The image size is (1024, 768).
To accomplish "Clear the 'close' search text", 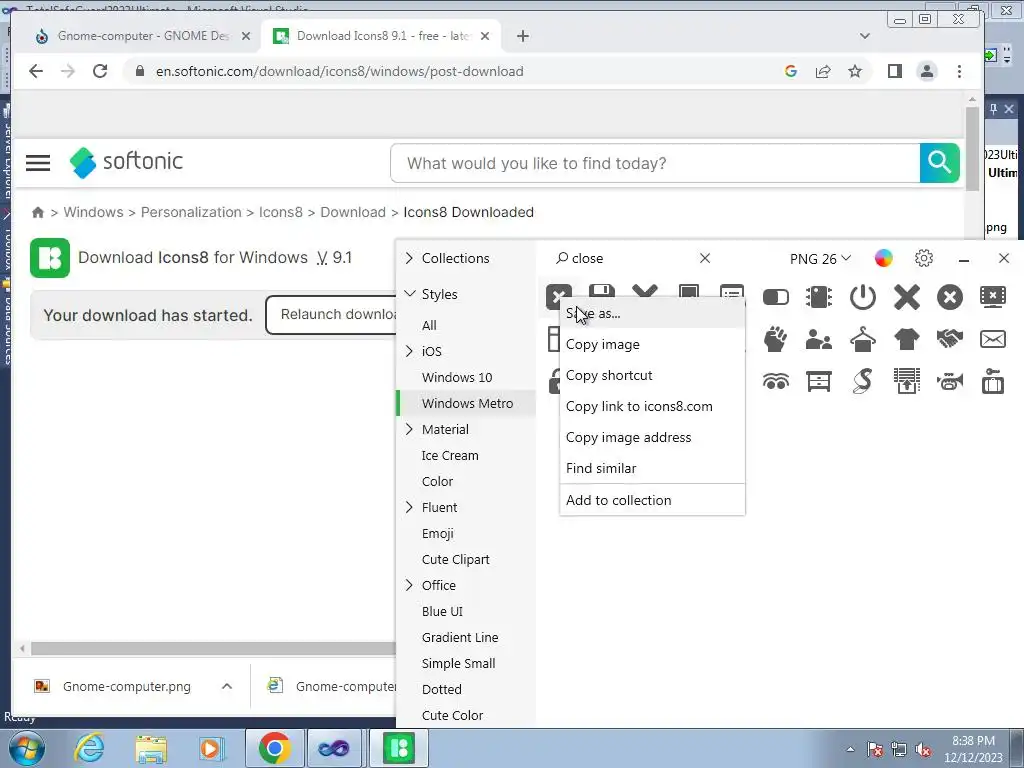I will point(705,258).
